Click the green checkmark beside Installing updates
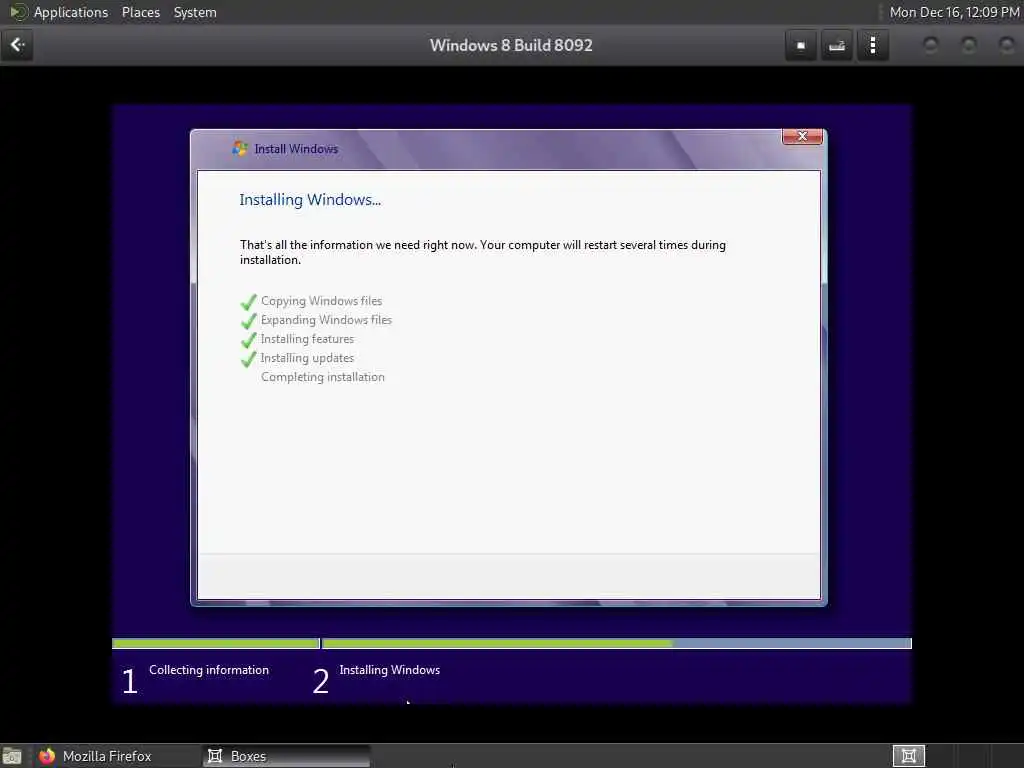1024x768 pixels. point(248,359)
